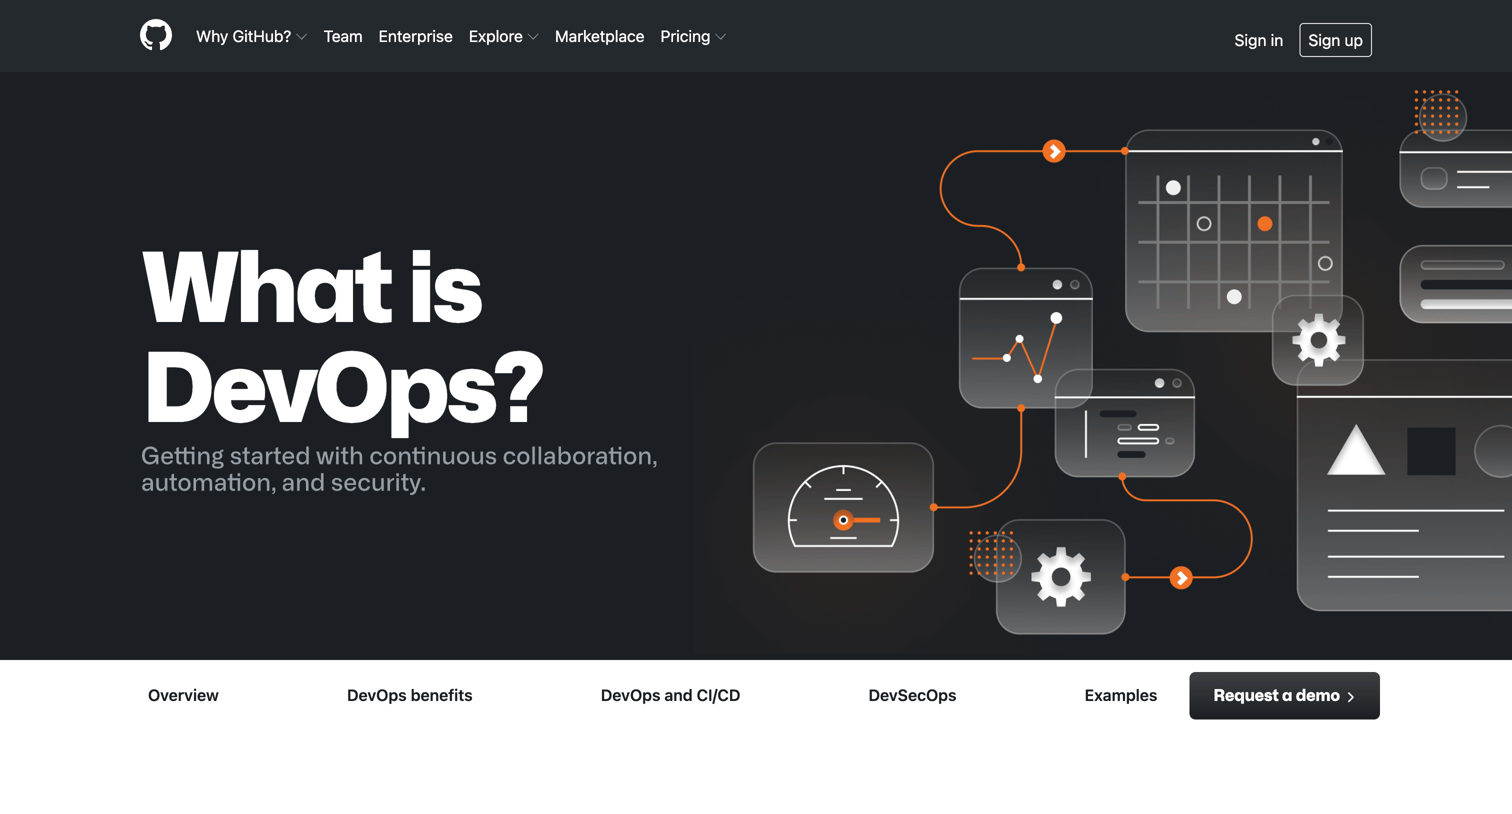Viewport: 1512px width, 814px height.
Task: Expand the Pricing dropdown
Action: coord(692,37)
